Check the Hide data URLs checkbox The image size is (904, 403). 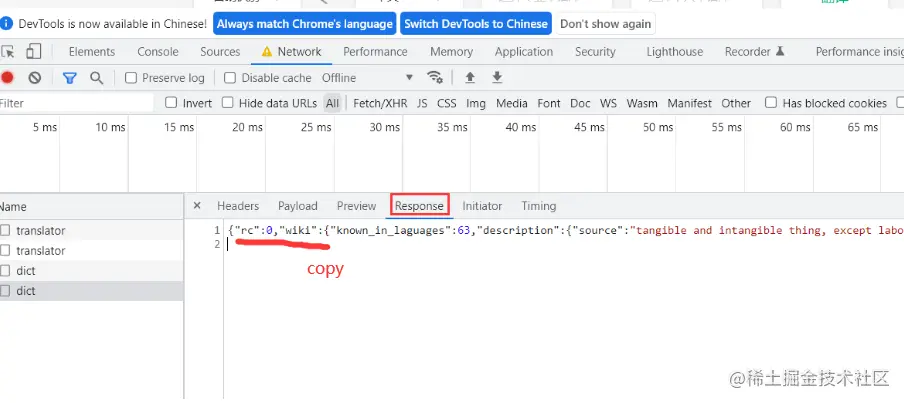(228, 103)
